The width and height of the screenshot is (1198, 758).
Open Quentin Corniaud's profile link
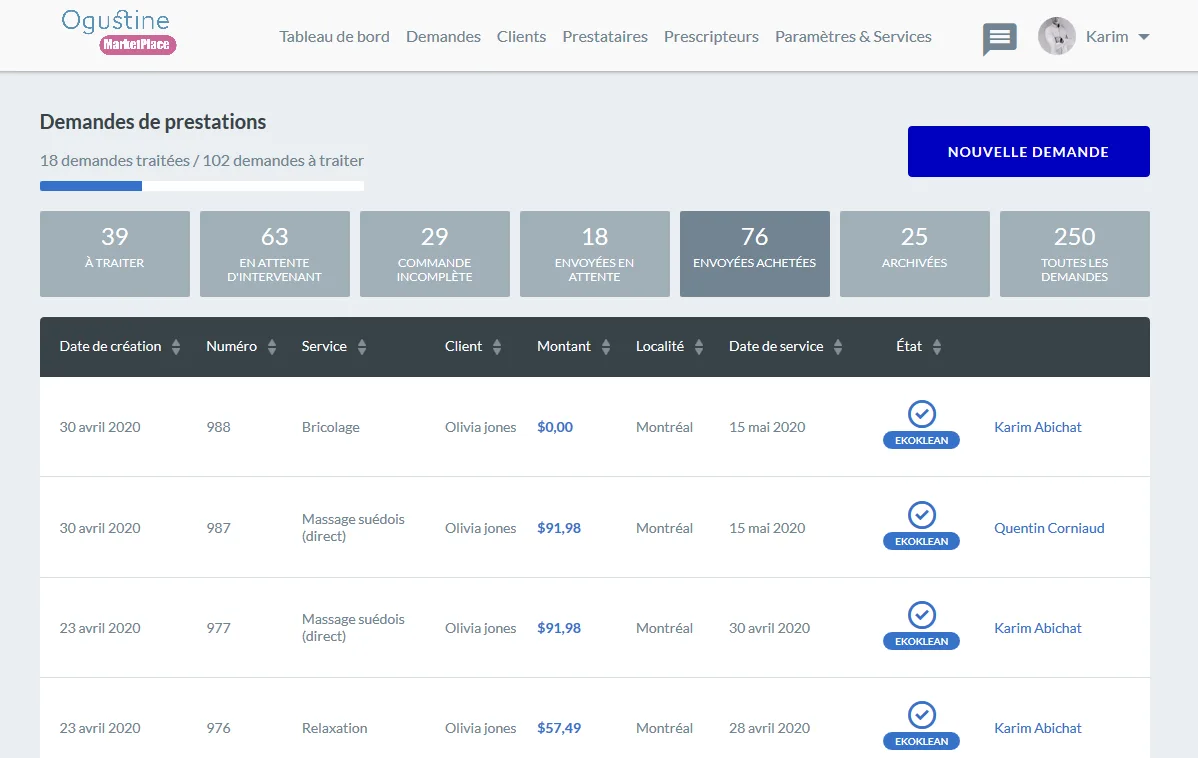(1049, 528)
